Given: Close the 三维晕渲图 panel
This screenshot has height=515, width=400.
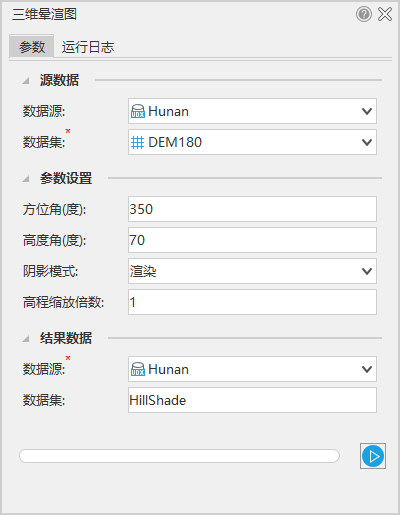Looking at the screenshot, I should [385, 14].
